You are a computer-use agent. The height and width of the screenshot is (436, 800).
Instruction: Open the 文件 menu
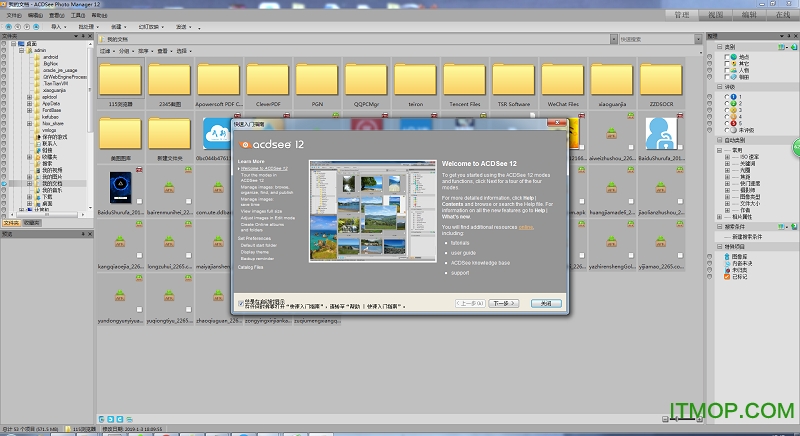[x=14, y=15]
